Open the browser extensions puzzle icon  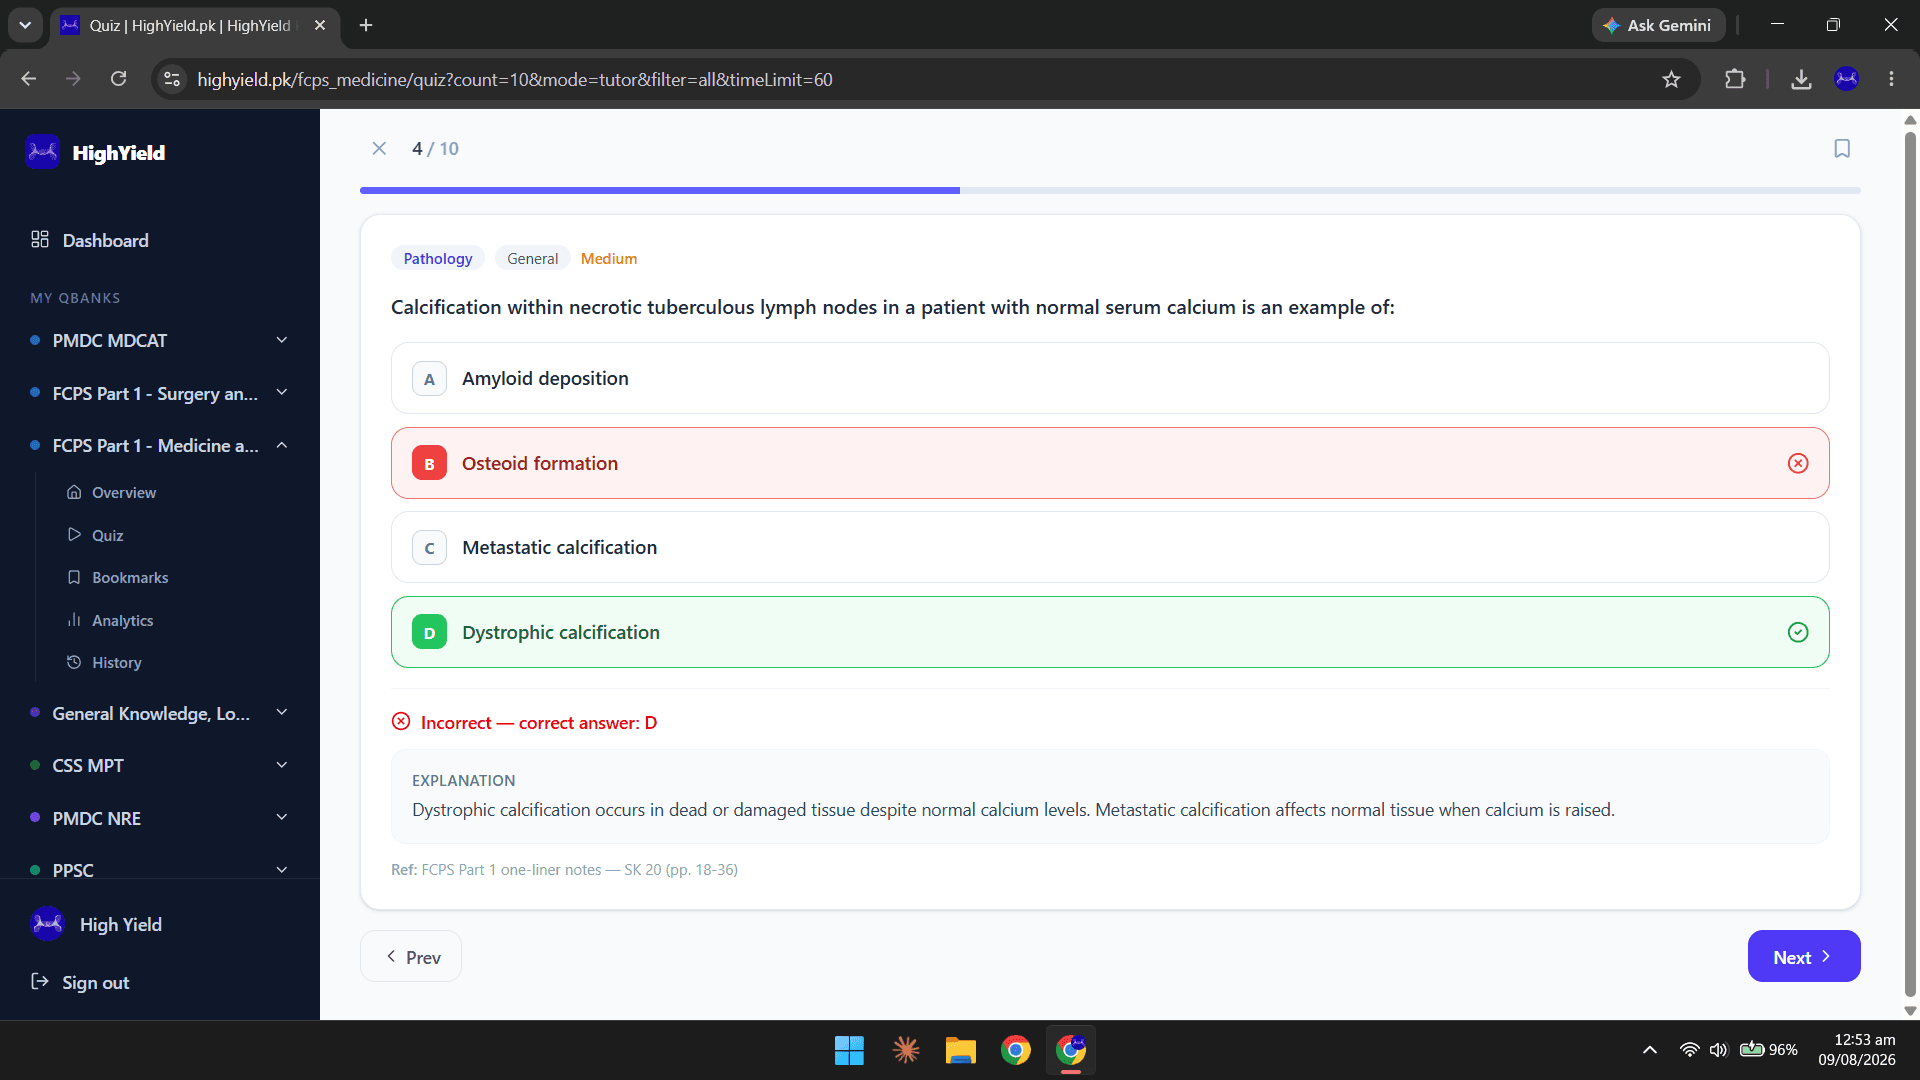coord(1735,79)
